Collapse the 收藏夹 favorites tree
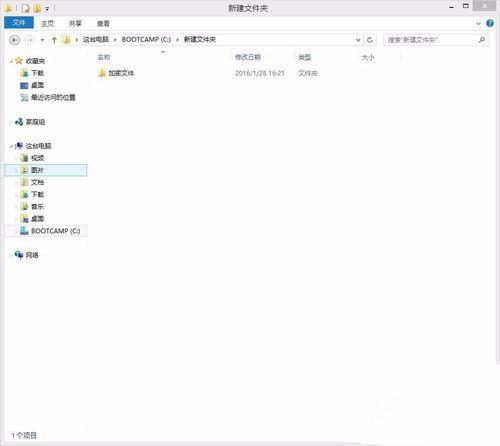 click(11, 61)
